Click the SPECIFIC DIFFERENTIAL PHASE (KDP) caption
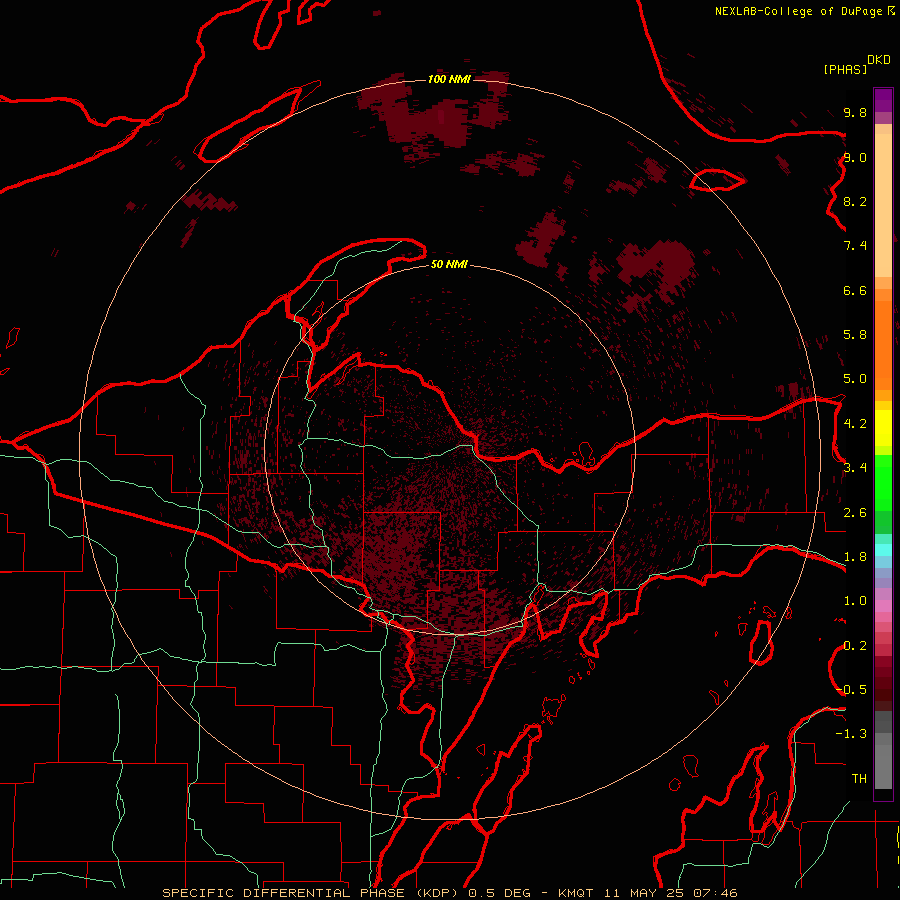The width and height of the screenshot is (900, 900). [x=310, y=893]
